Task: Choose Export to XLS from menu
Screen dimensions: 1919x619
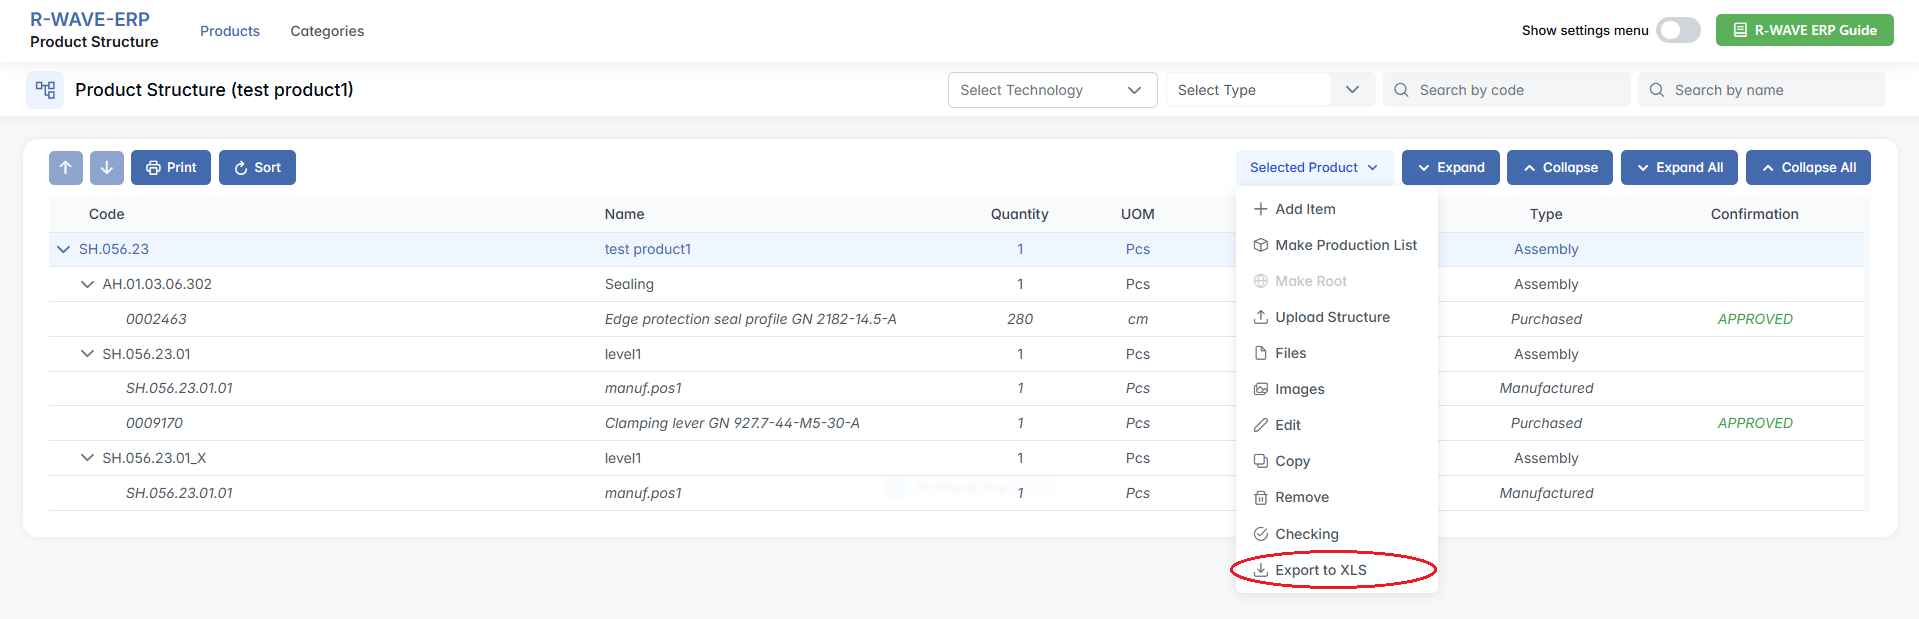Action: click(1320, 570)
